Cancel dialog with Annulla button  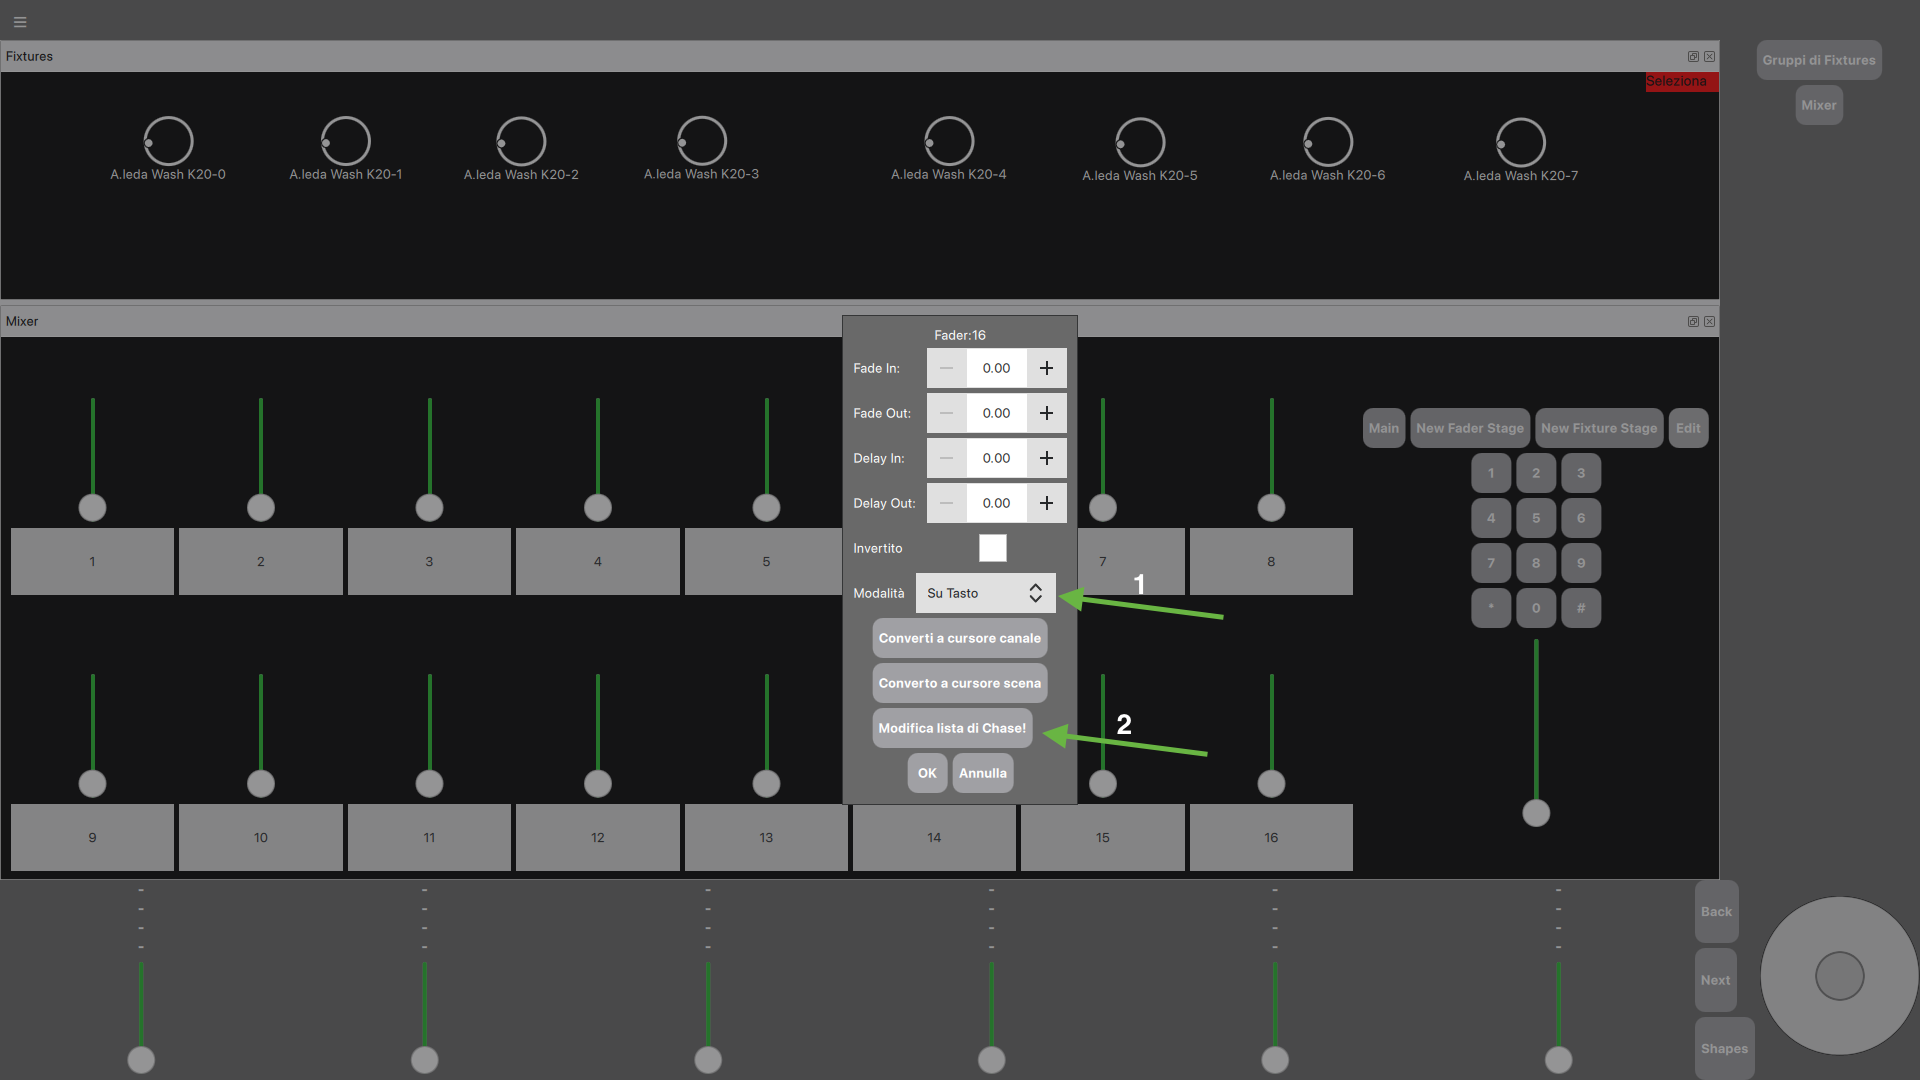coord(983,773)
